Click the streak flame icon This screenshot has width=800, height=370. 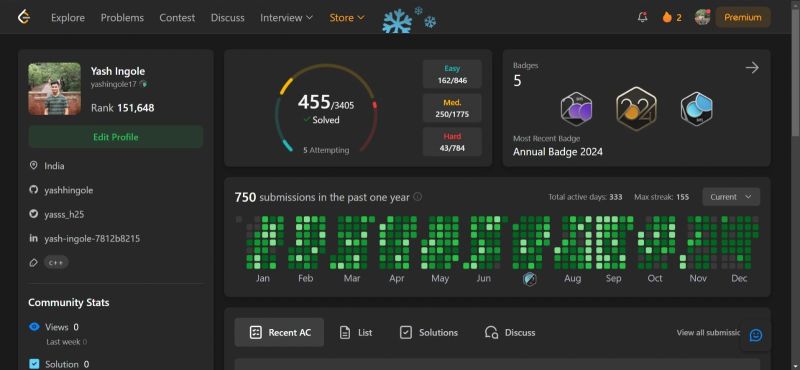click(x=667, y=17)
